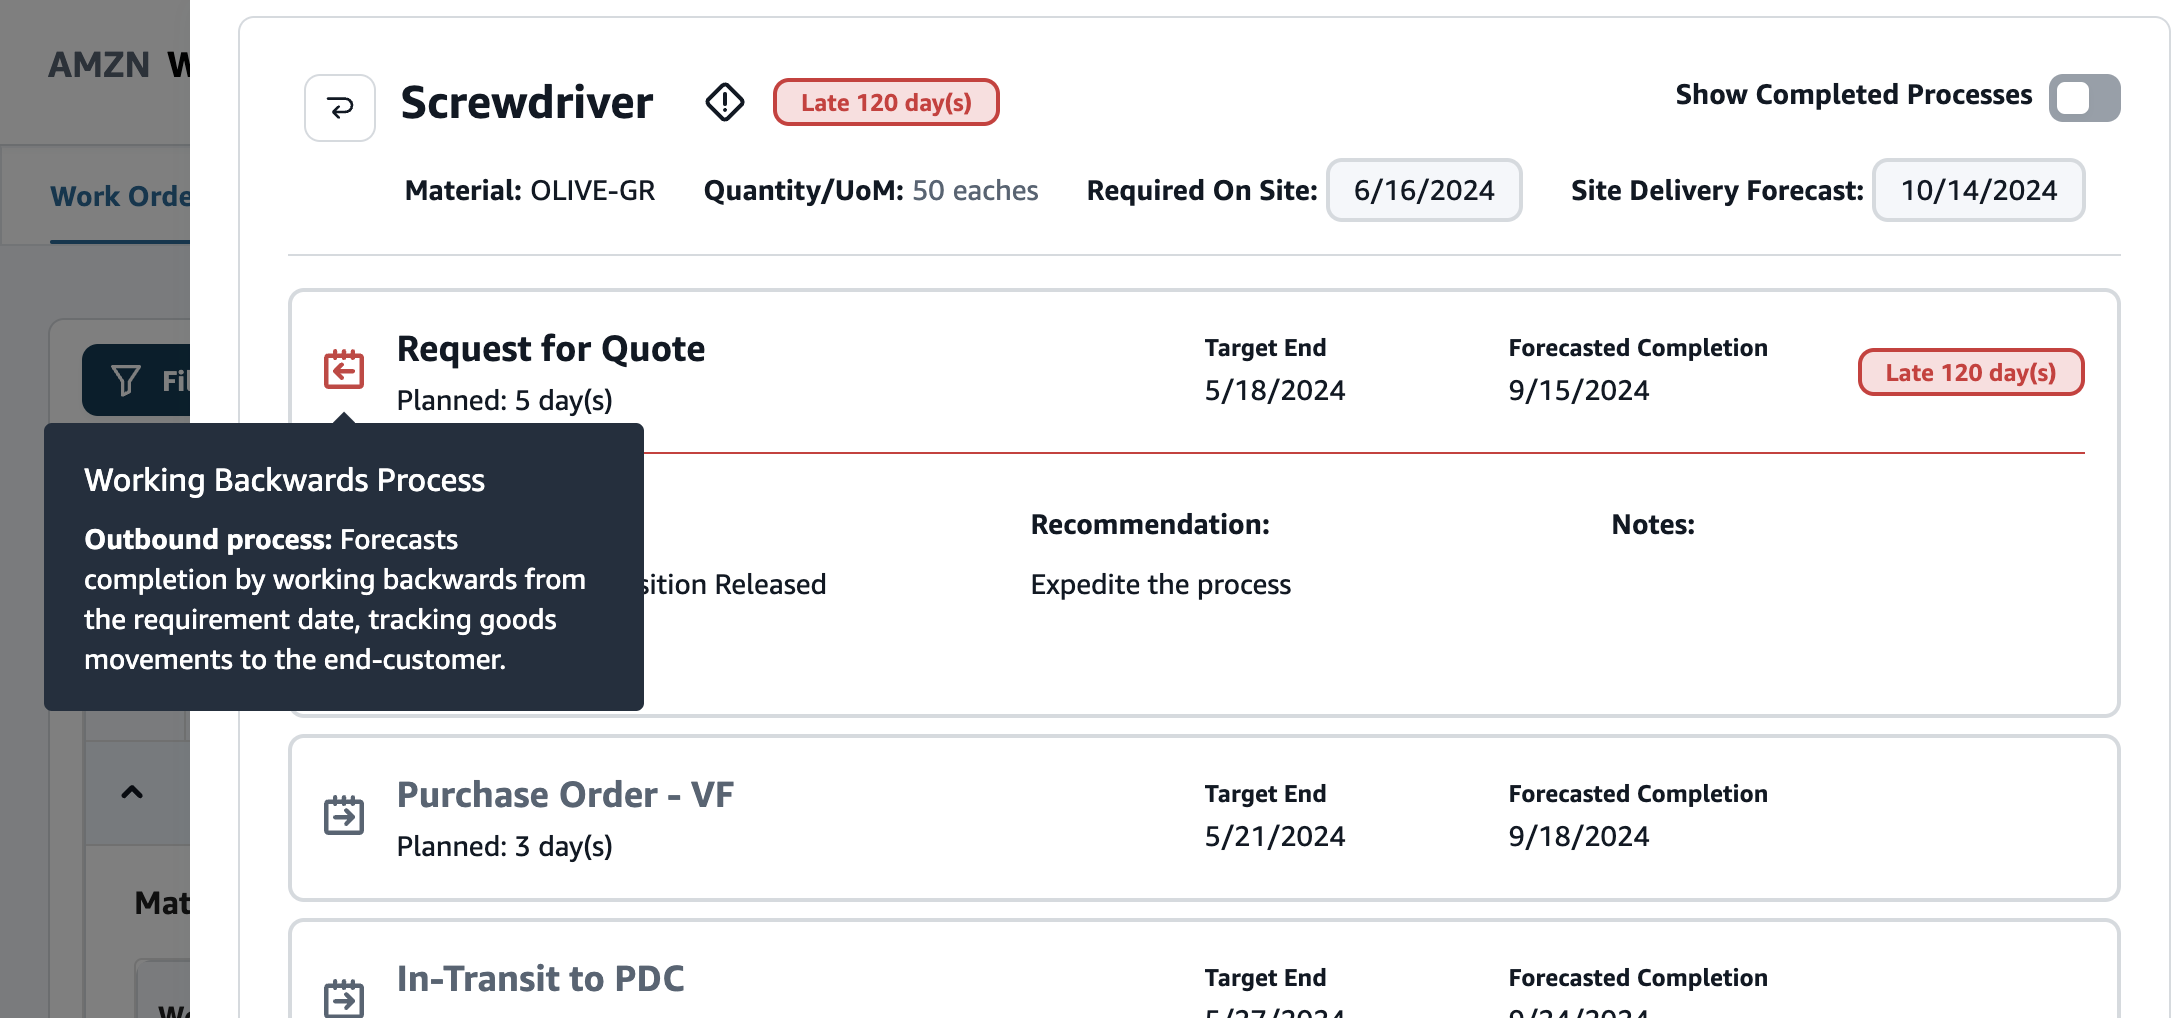Viewport: 2180px width, 1018px height.
Task: Click the Working Backwards Process tooltip
Action: 343,567
